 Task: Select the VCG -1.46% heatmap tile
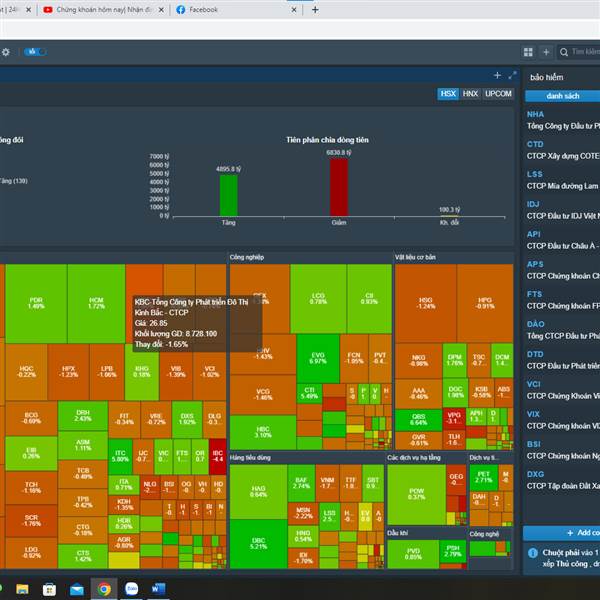click(263, 395)
